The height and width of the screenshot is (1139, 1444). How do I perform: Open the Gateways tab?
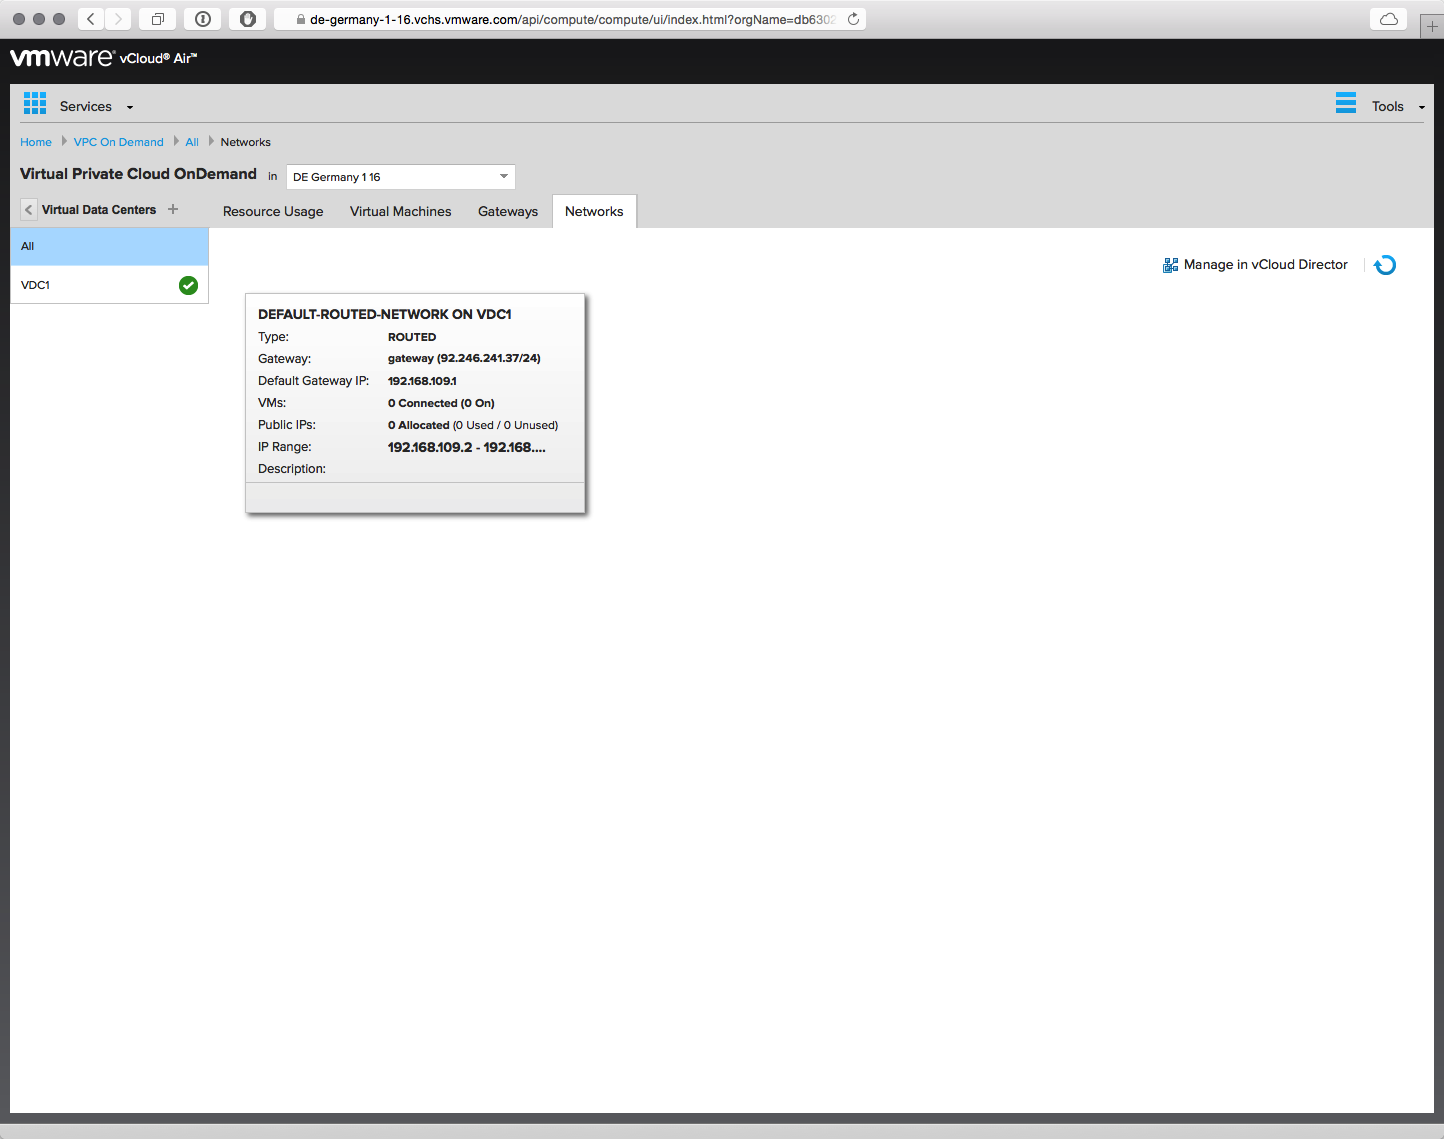(508, 211)
